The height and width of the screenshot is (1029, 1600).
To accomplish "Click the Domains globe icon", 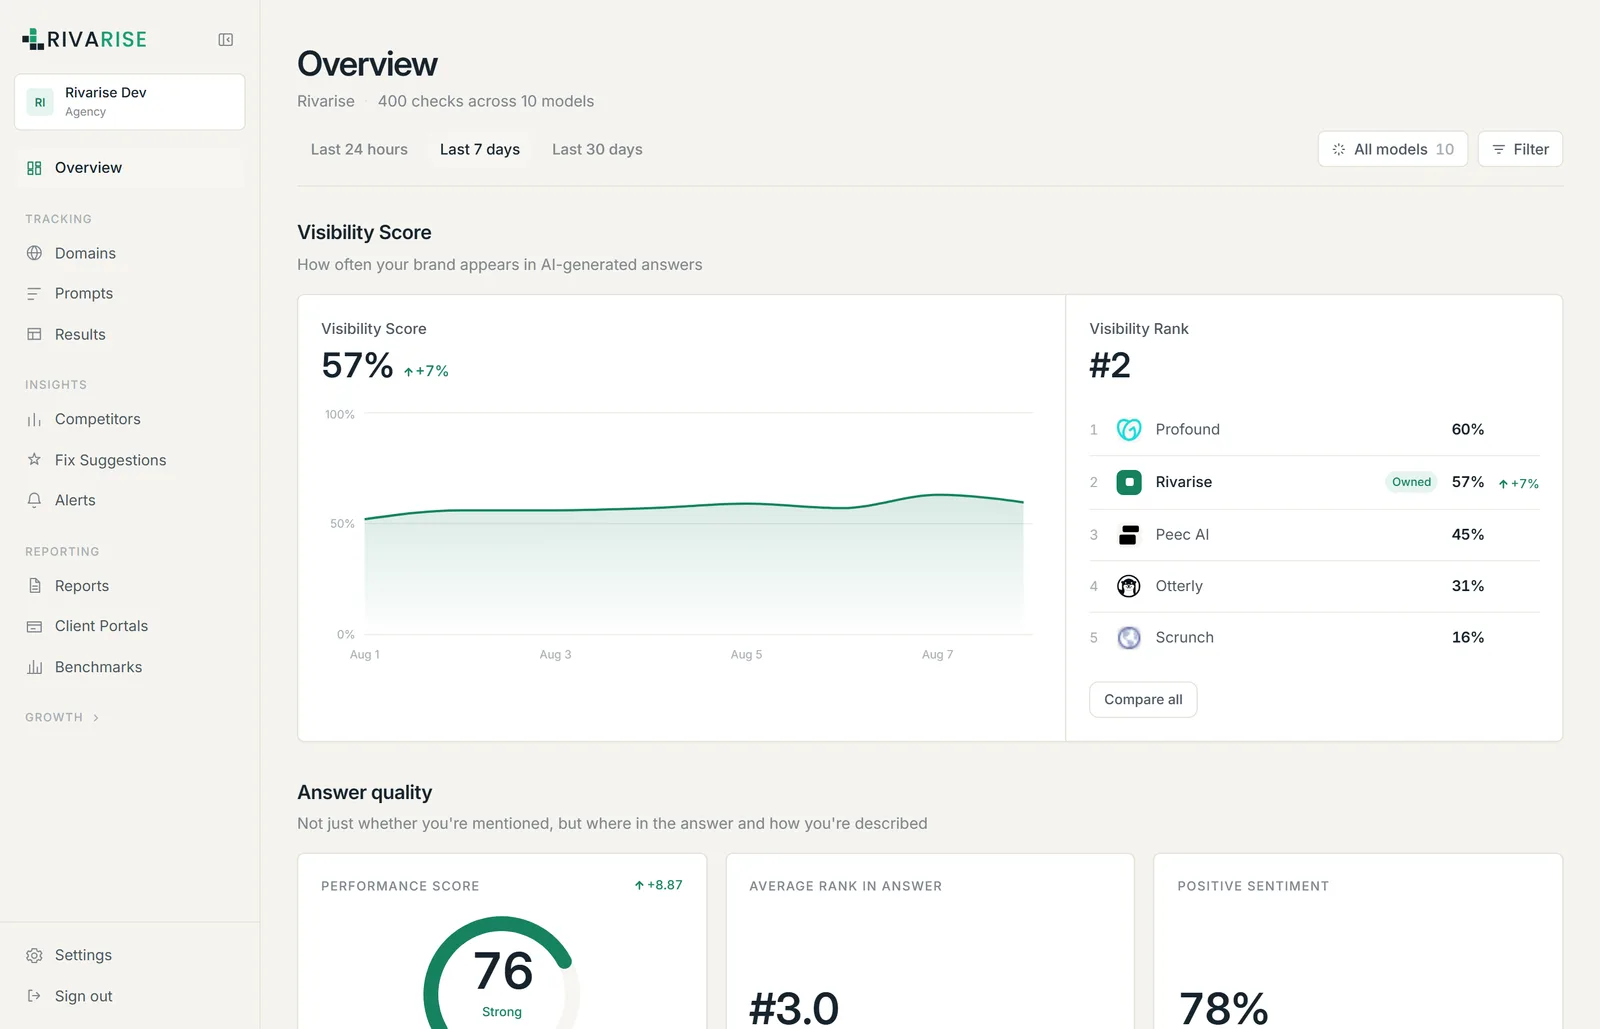I will tap(34, 253).
